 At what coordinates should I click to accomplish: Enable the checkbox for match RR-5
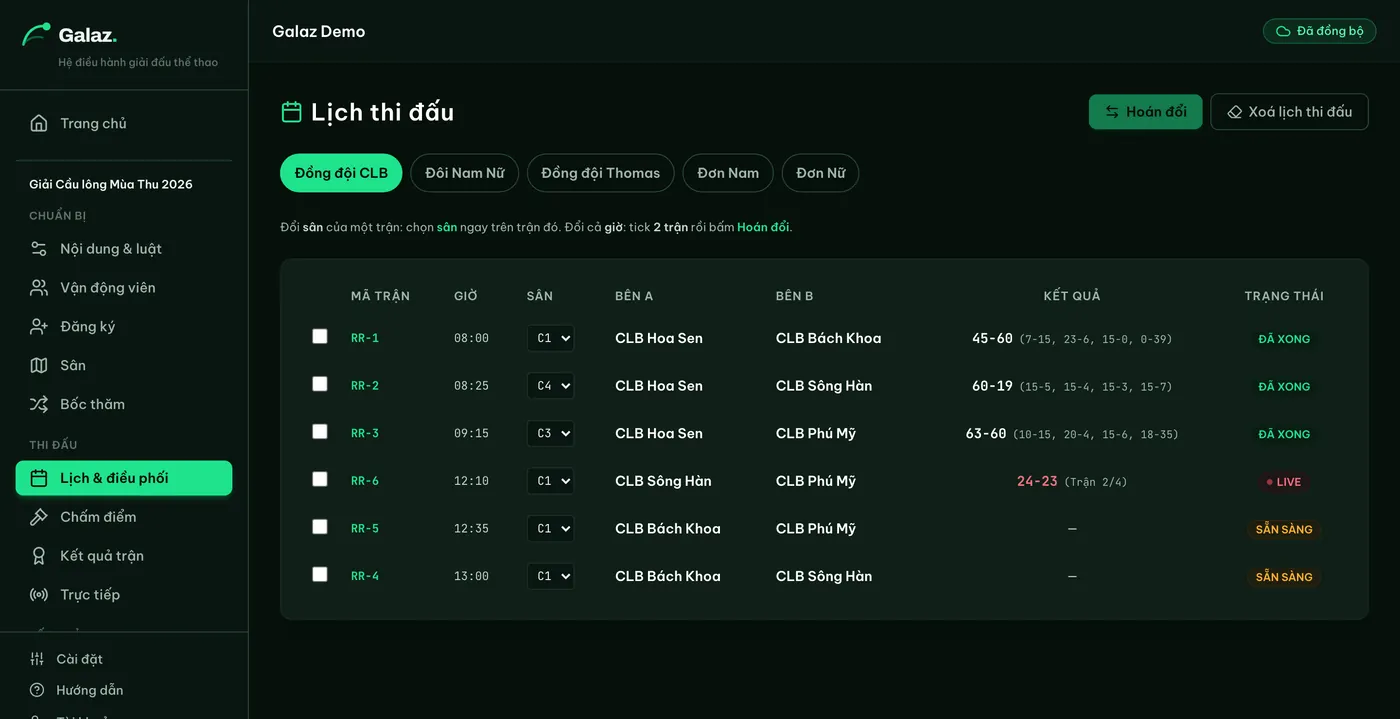320,527
